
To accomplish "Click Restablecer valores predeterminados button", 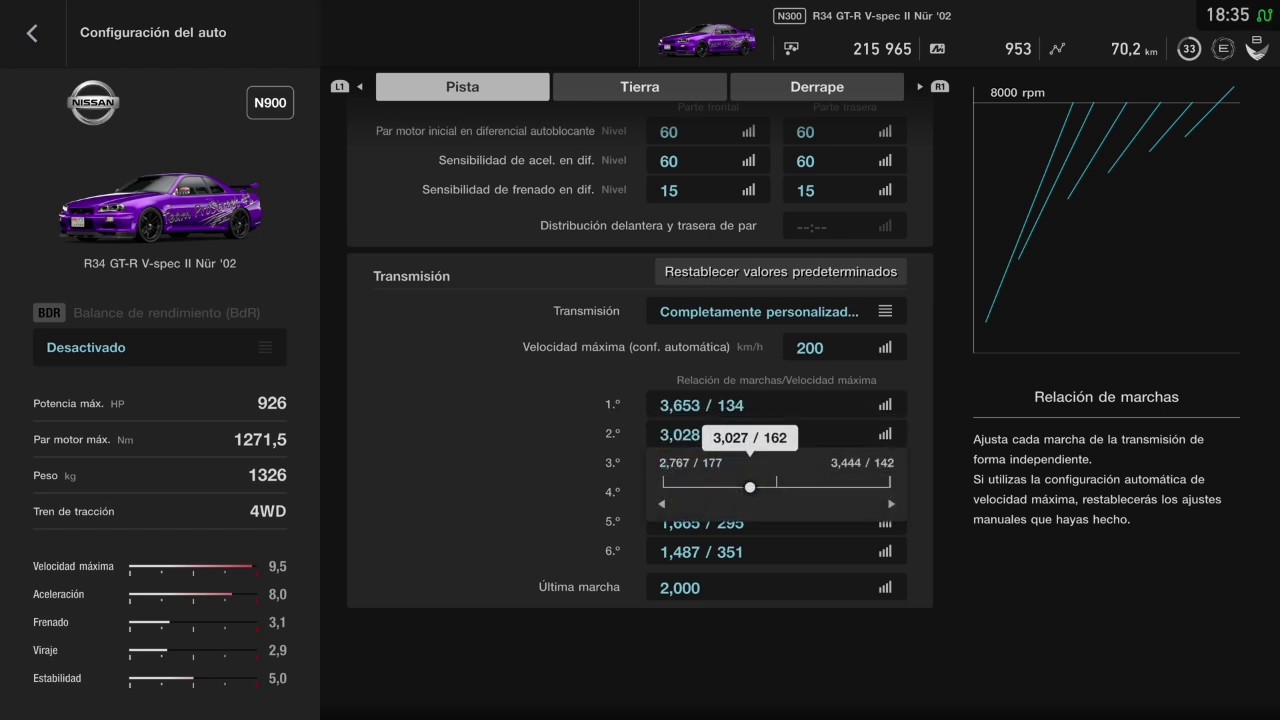I will pyautogui.click(x=781, y=272).
